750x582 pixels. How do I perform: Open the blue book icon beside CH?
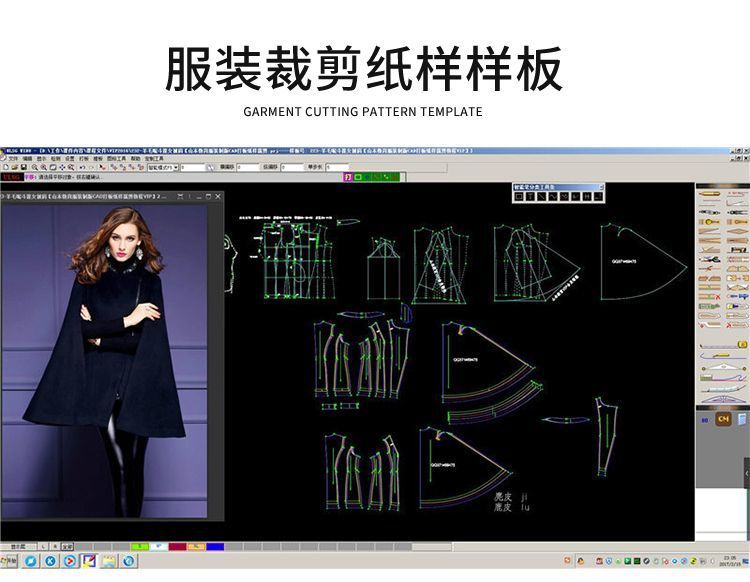click(x=742, y=418)
